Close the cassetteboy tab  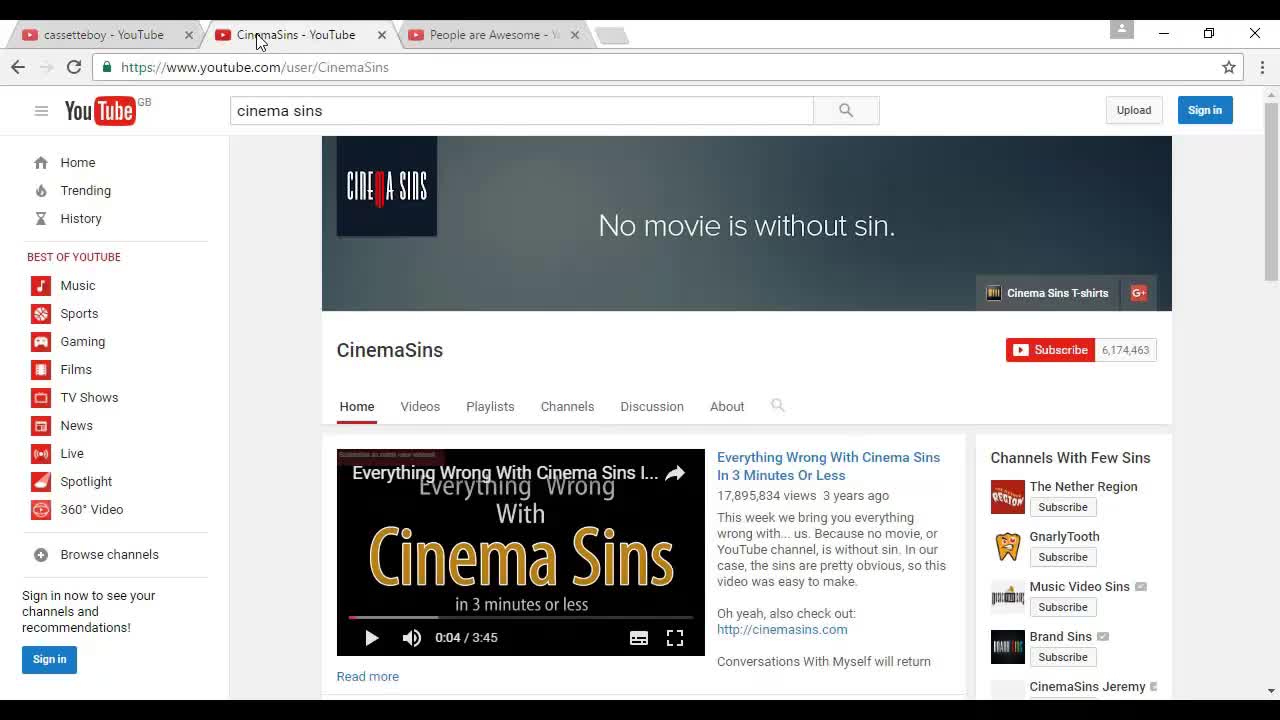tap(189, 35)
